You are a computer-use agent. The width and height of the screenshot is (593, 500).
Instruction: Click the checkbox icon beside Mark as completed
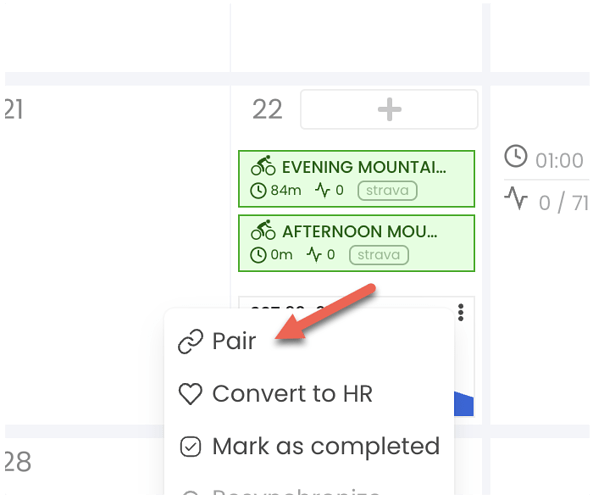click(x=190, y=447)
